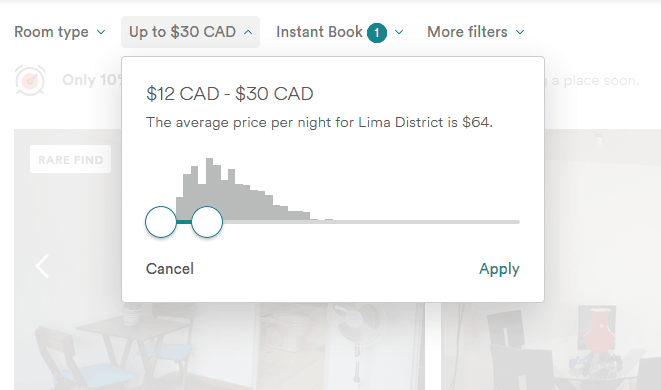Screen dimensions: 661x390
Task: Click the teal badge showing 1
Action: (x=377, y=32)
